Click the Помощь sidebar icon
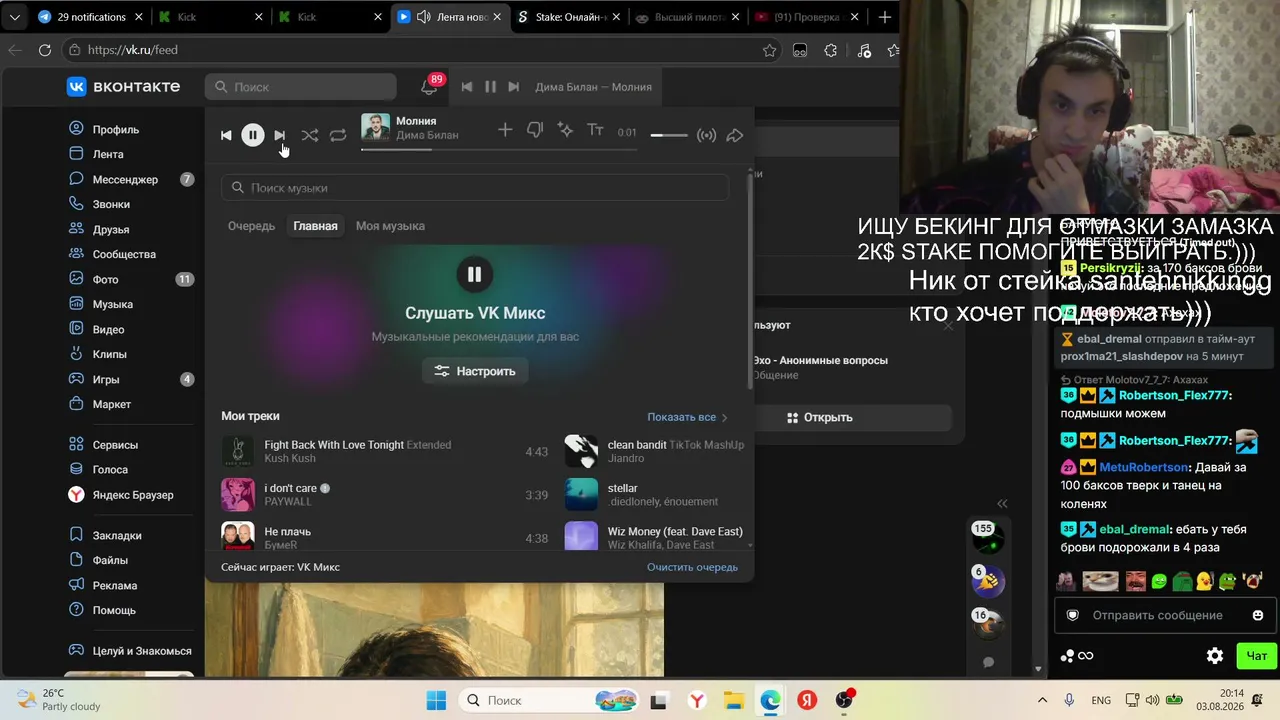The width and height of the screenshot is (1280, 720). tap(76, 610)
